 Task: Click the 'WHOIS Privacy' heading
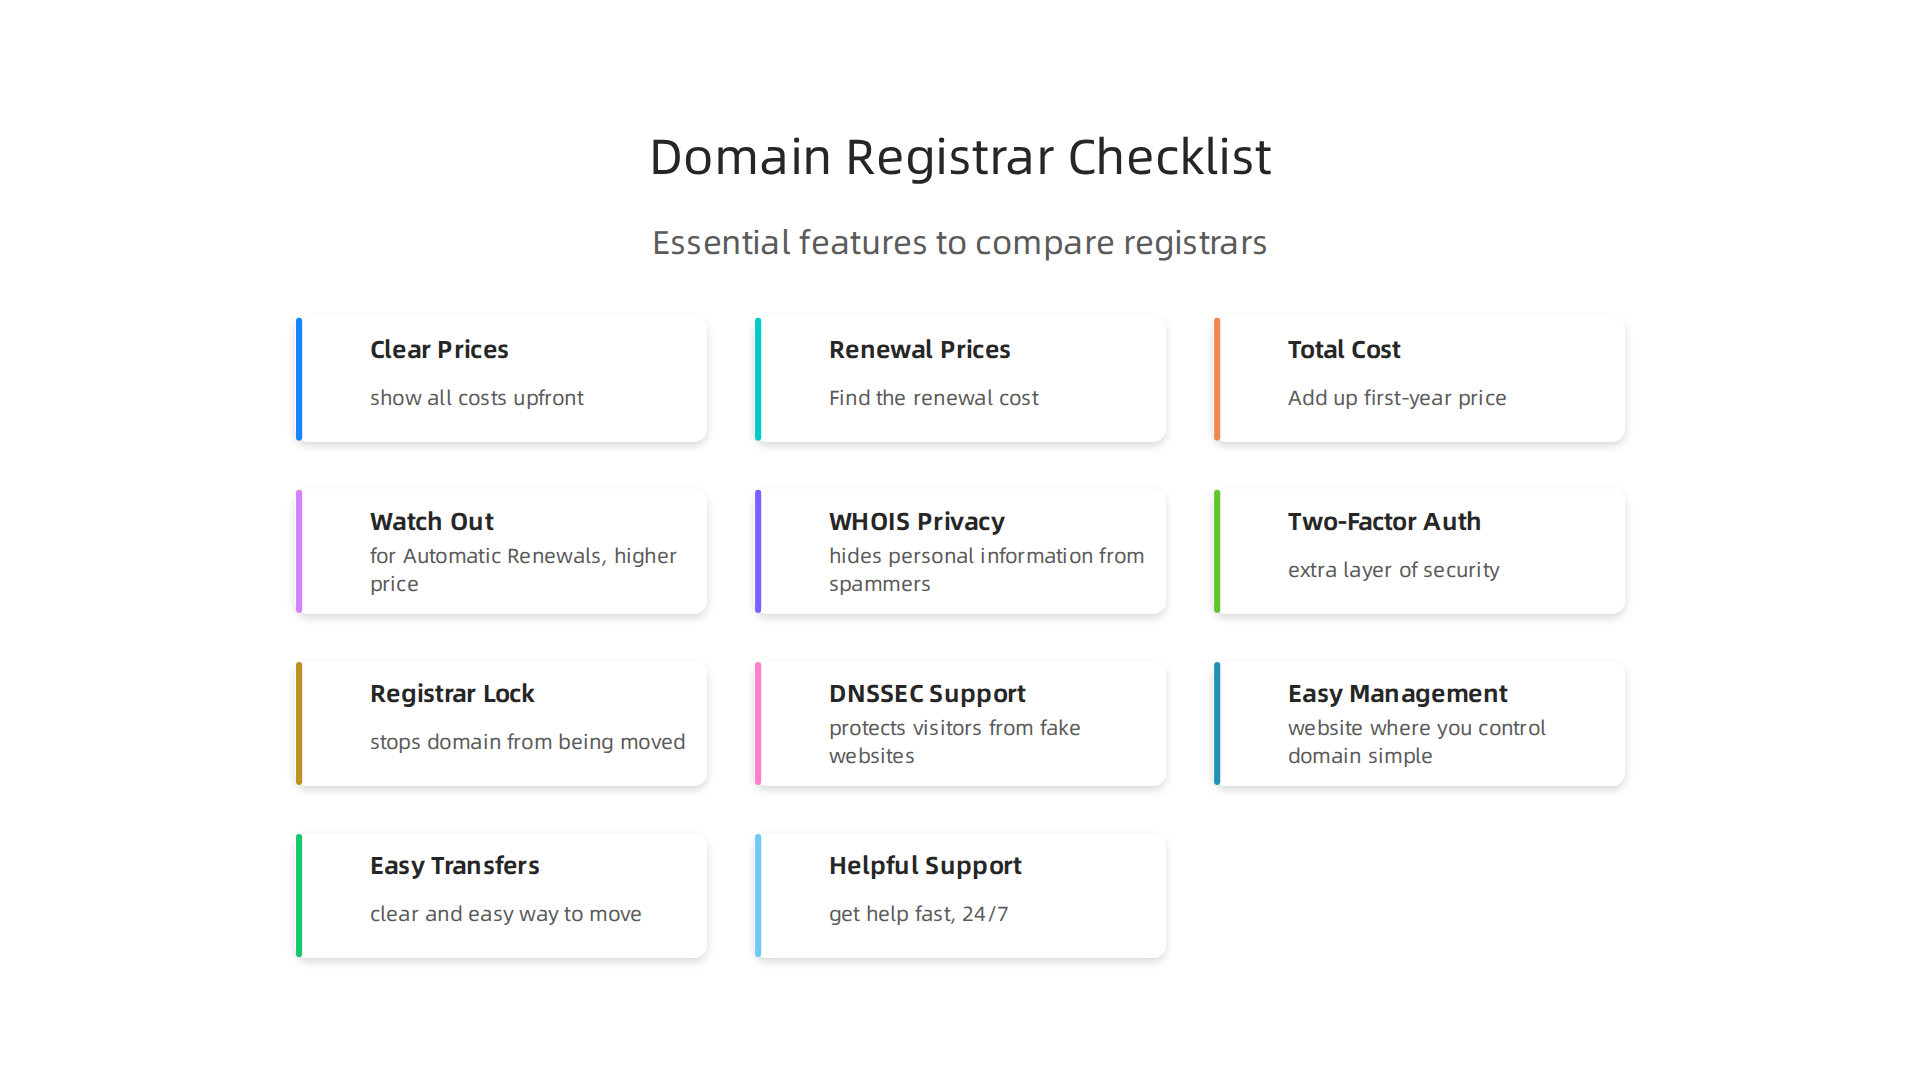(917, 521)
